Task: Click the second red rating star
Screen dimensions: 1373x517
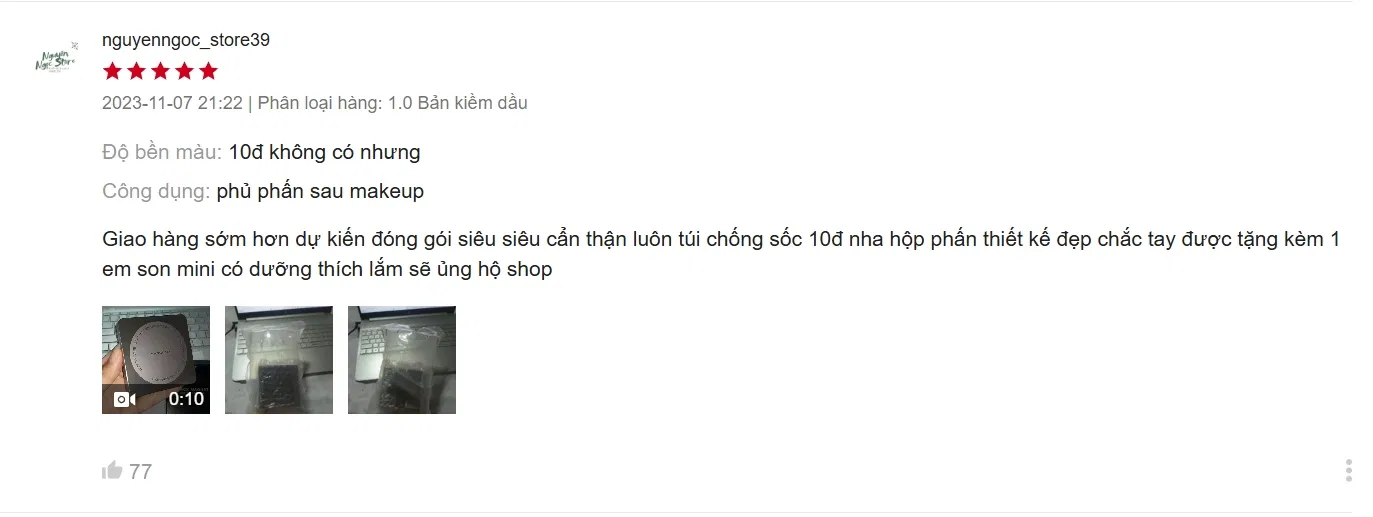Action: 136,71
